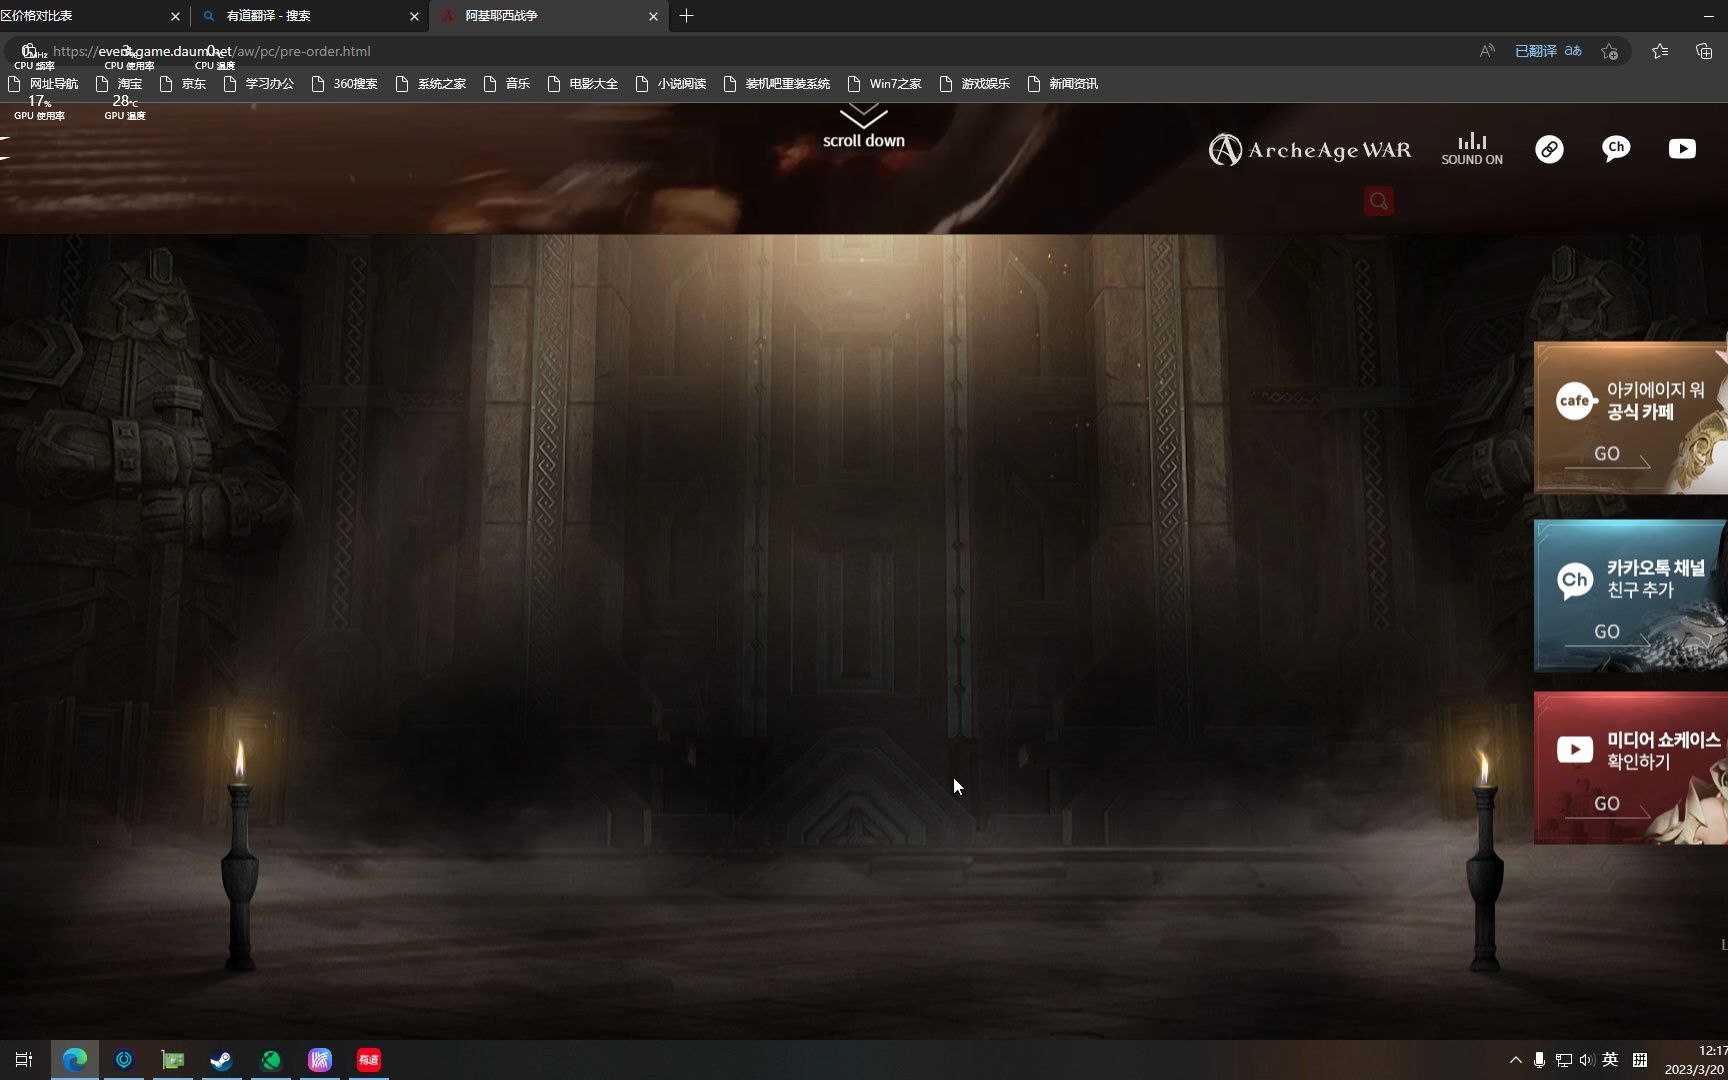Screen dimensions: 1728x1080
Task: Open the 淘宝 bookmark
Action: pos(119,84)
